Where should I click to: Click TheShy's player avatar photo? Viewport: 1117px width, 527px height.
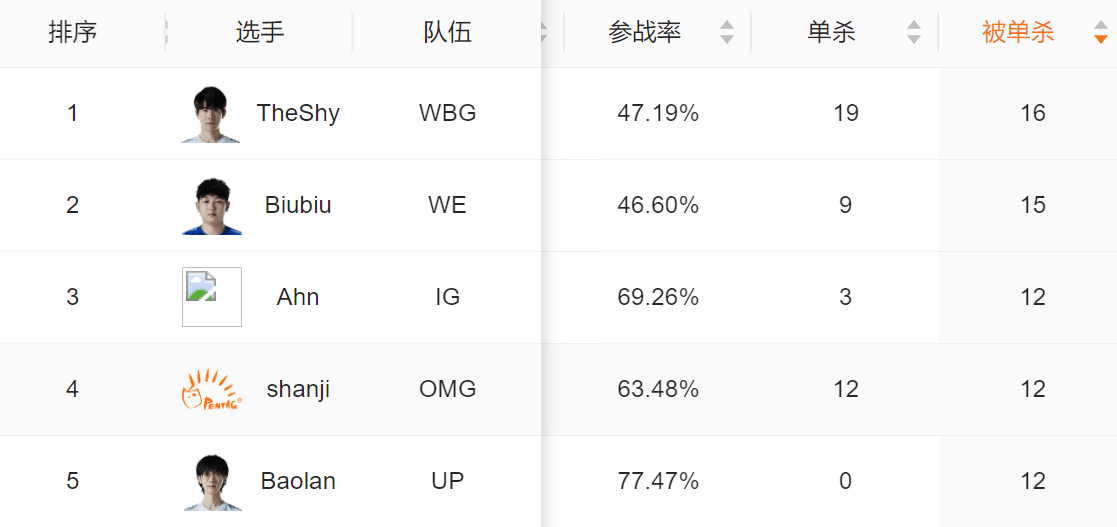point(211,114)
